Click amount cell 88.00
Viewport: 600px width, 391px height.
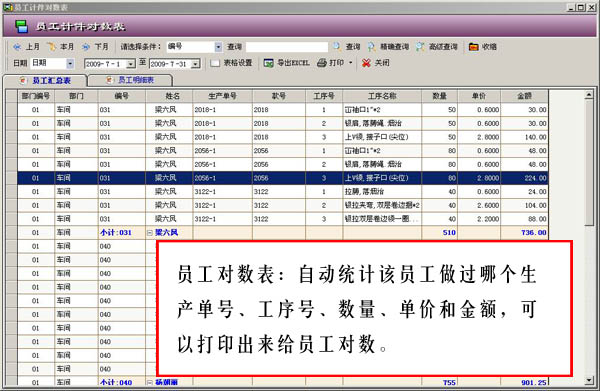pyautogui.click(x=525, y=219)
